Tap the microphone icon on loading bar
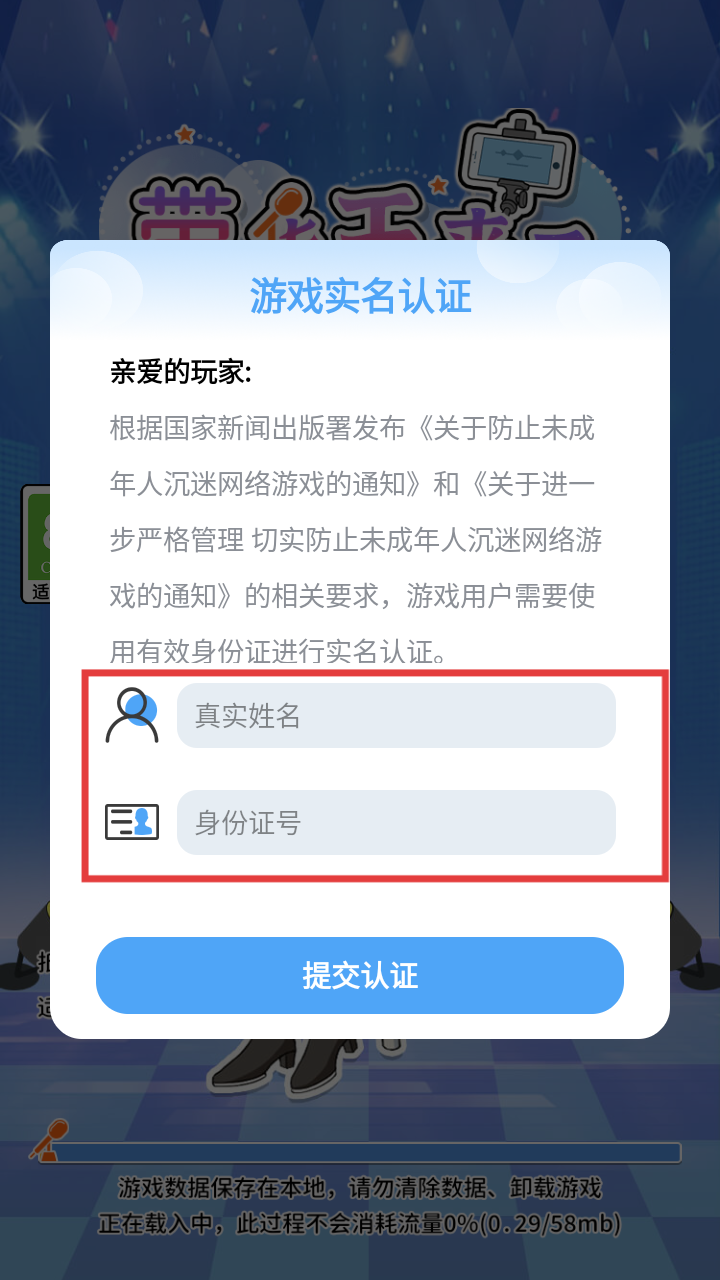The height and width of the screenshot is (1280, 720). (x=48, y=1140)
